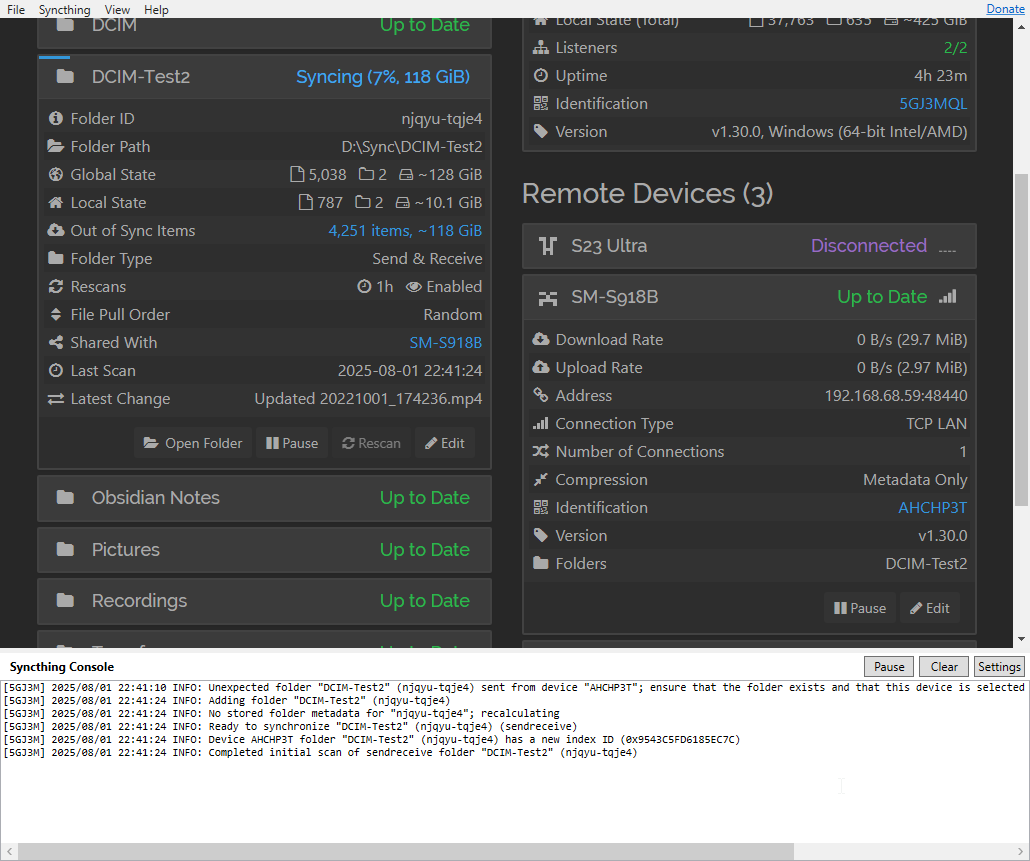Pause the Syncthing Console output
Screen dimensions: 1030x861
tap(889, 667)
